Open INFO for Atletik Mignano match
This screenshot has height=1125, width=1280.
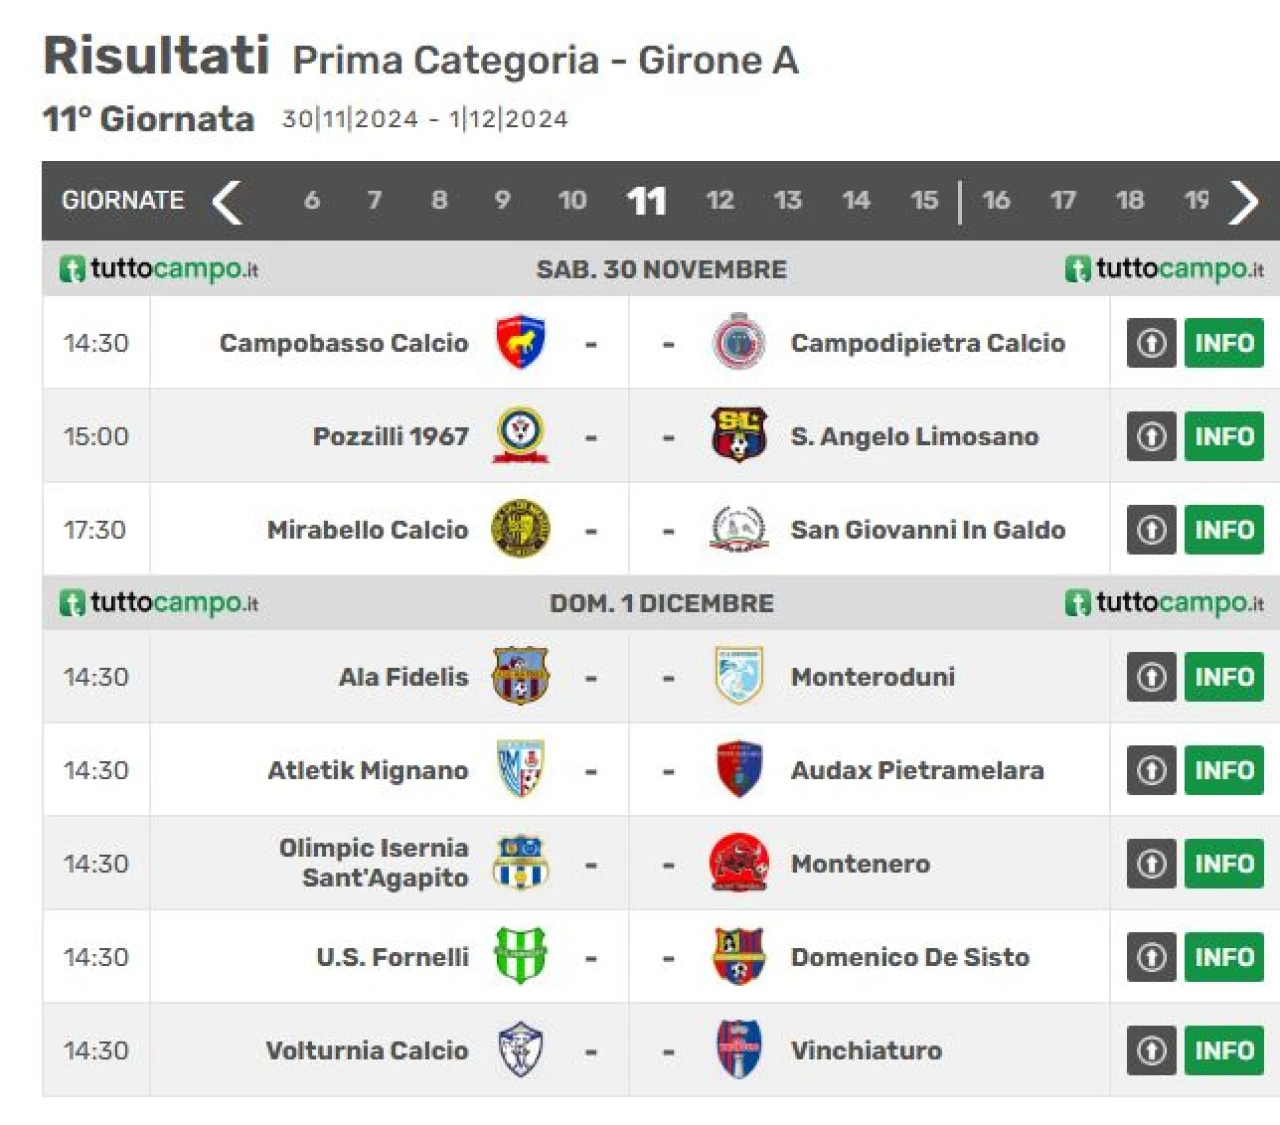(x=1224, y=770)
